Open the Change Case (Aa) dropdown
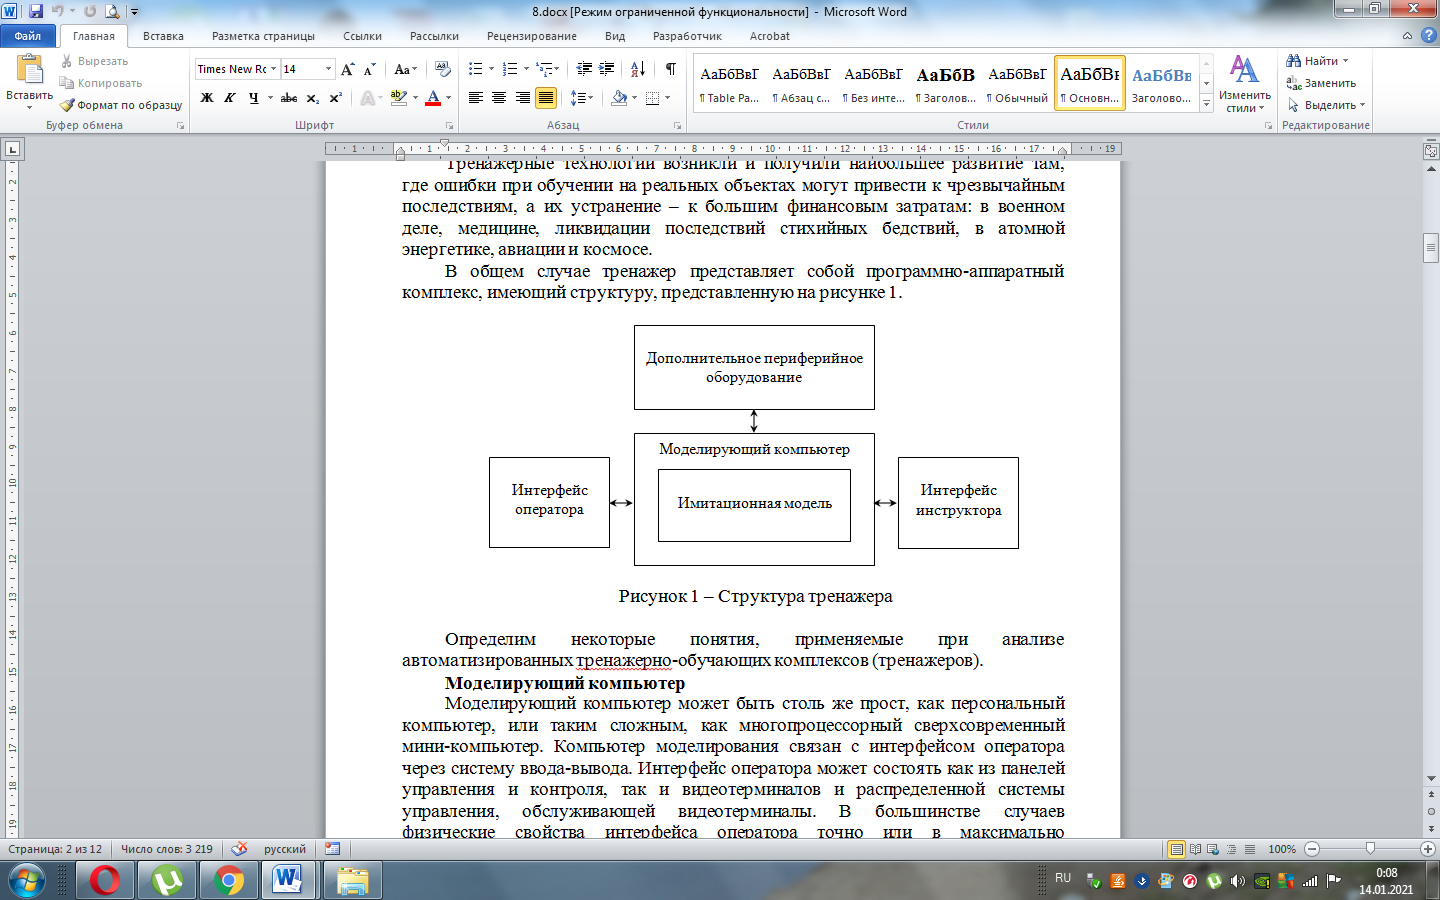 click(x=405, y=69)
